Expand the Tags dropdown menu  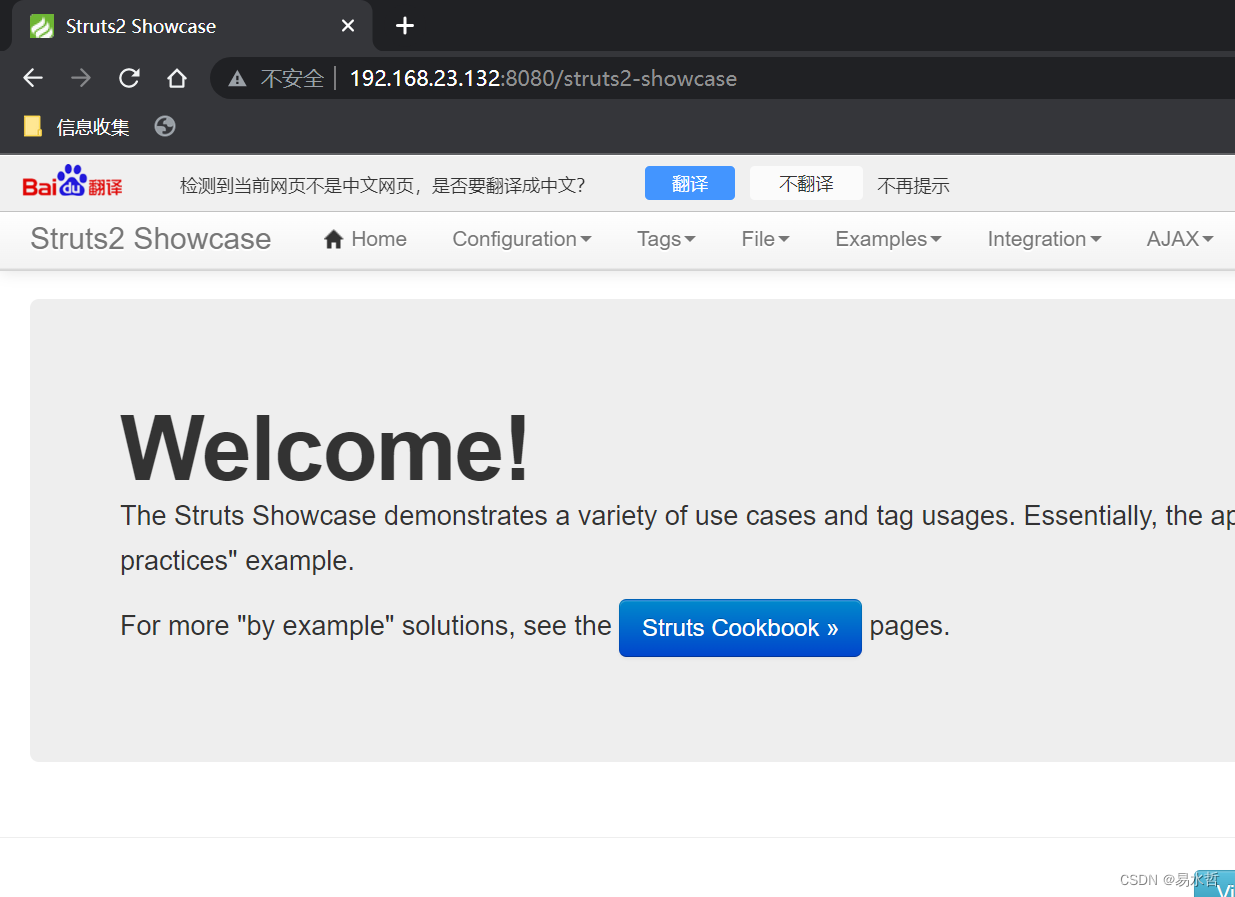coord(666,239)
